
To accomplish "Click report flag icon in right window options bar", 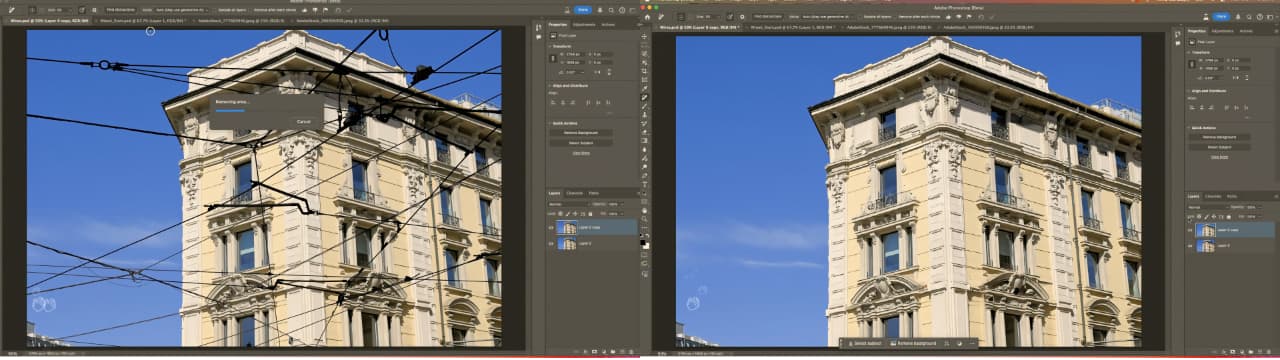I will click(x=968, y=17).
